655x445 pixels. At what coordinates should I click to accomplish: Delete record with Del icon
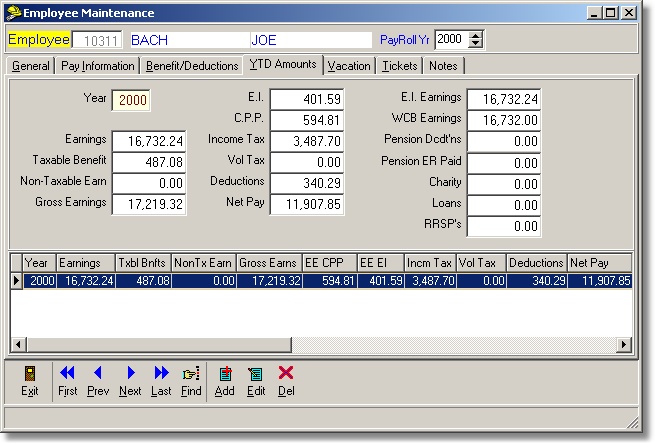coord(286,380)
